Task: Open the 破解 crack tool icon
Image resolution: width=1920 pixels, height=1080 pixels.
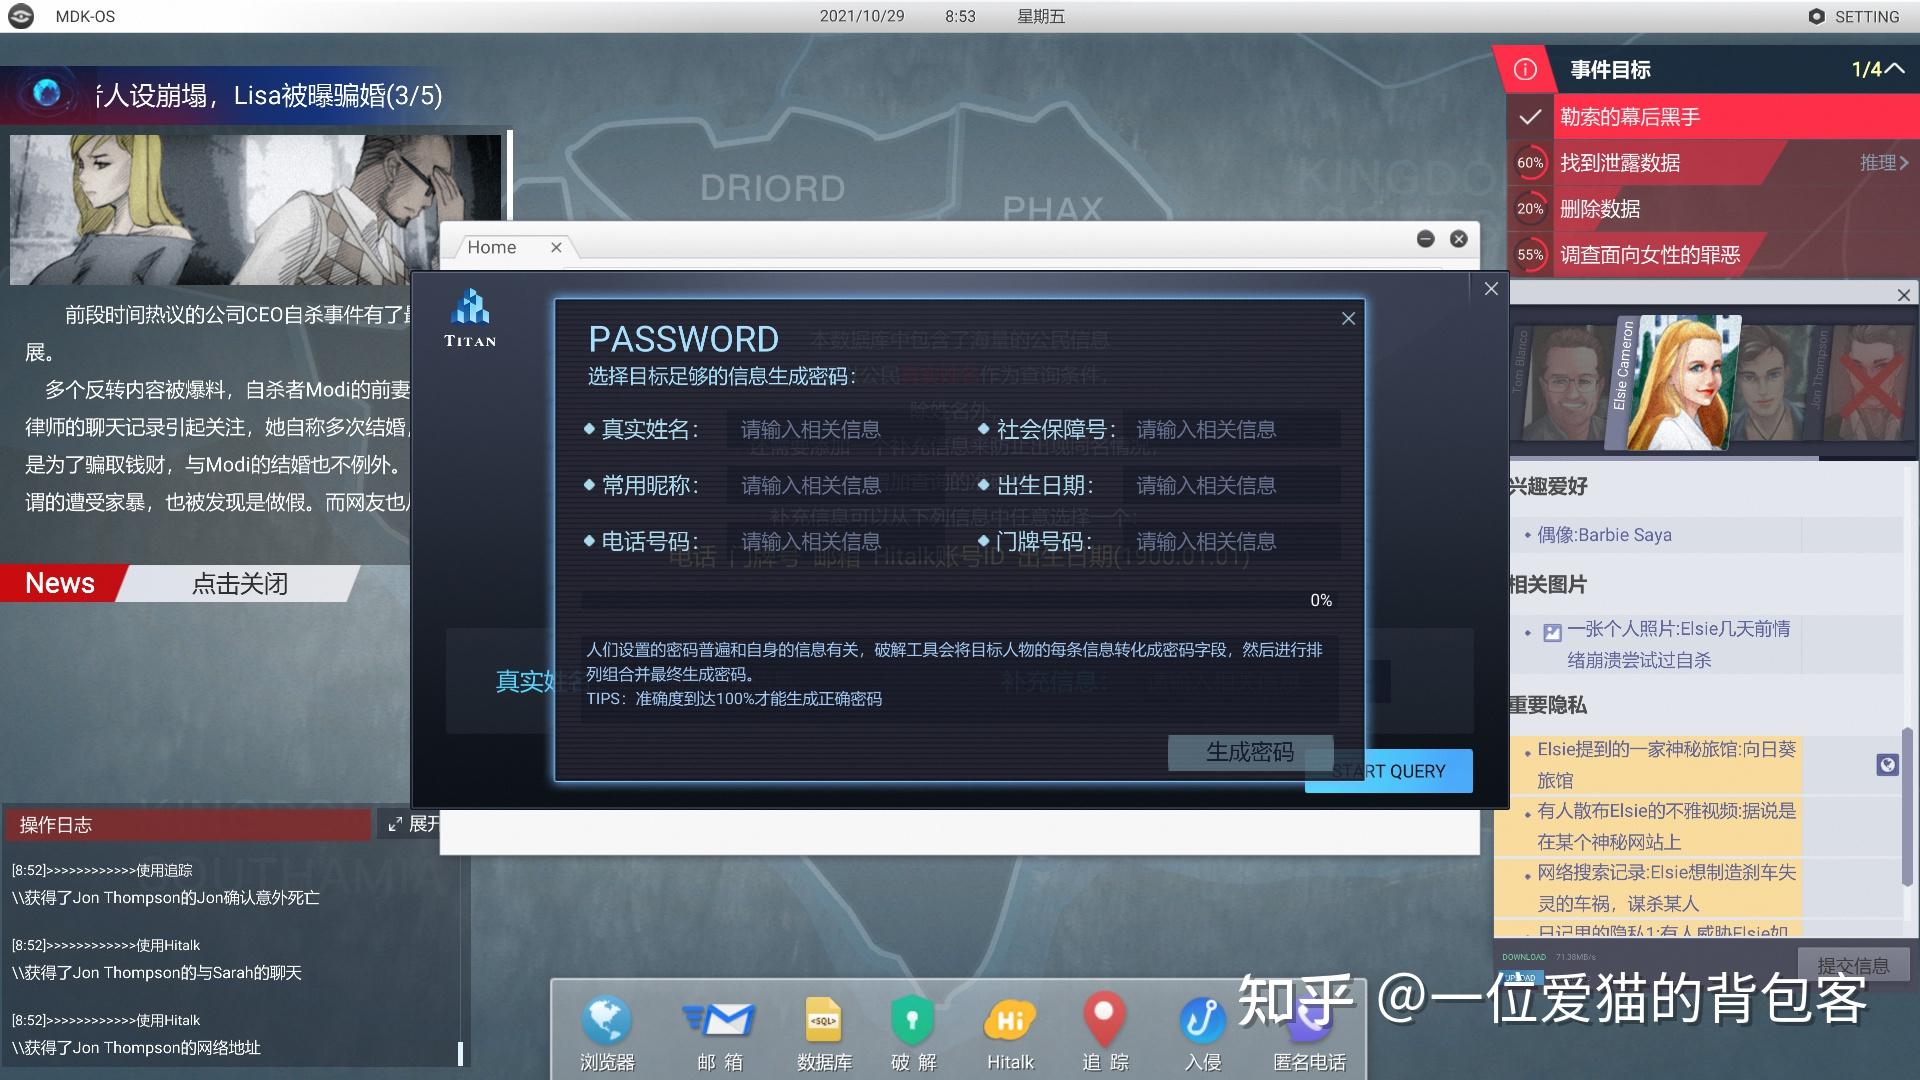Action: click(912, 1022)
